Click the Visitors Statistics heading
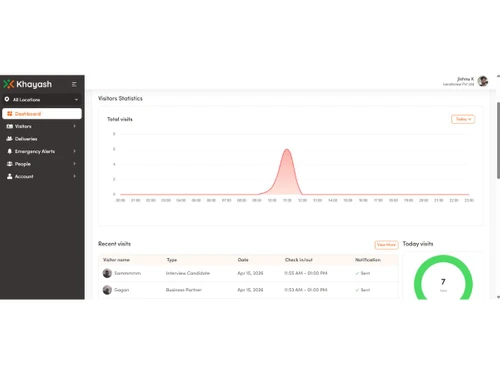The image size is (500, 375). coord(120,98)
